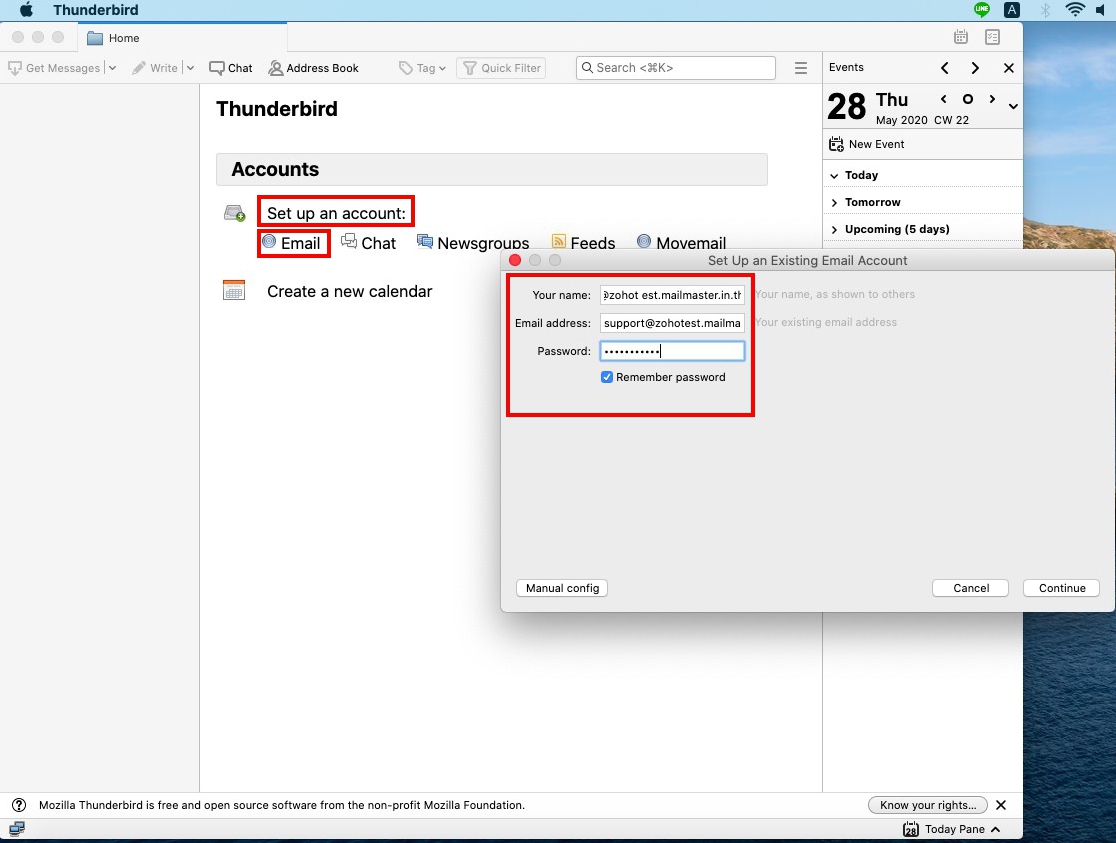Go to previous day in Events header

tap(944, 68)
